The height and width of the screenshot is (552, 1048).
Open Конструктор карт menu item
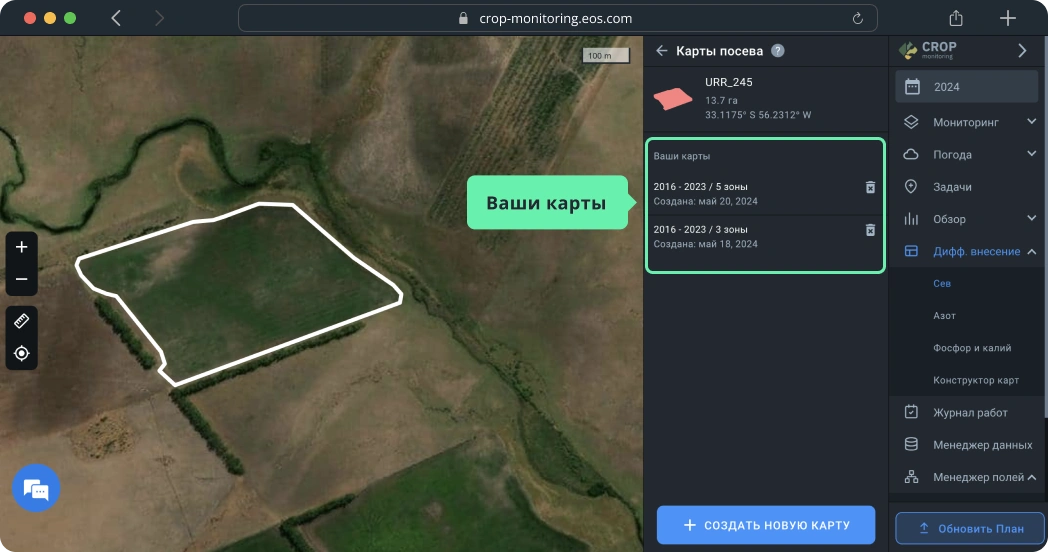[975, 381]
